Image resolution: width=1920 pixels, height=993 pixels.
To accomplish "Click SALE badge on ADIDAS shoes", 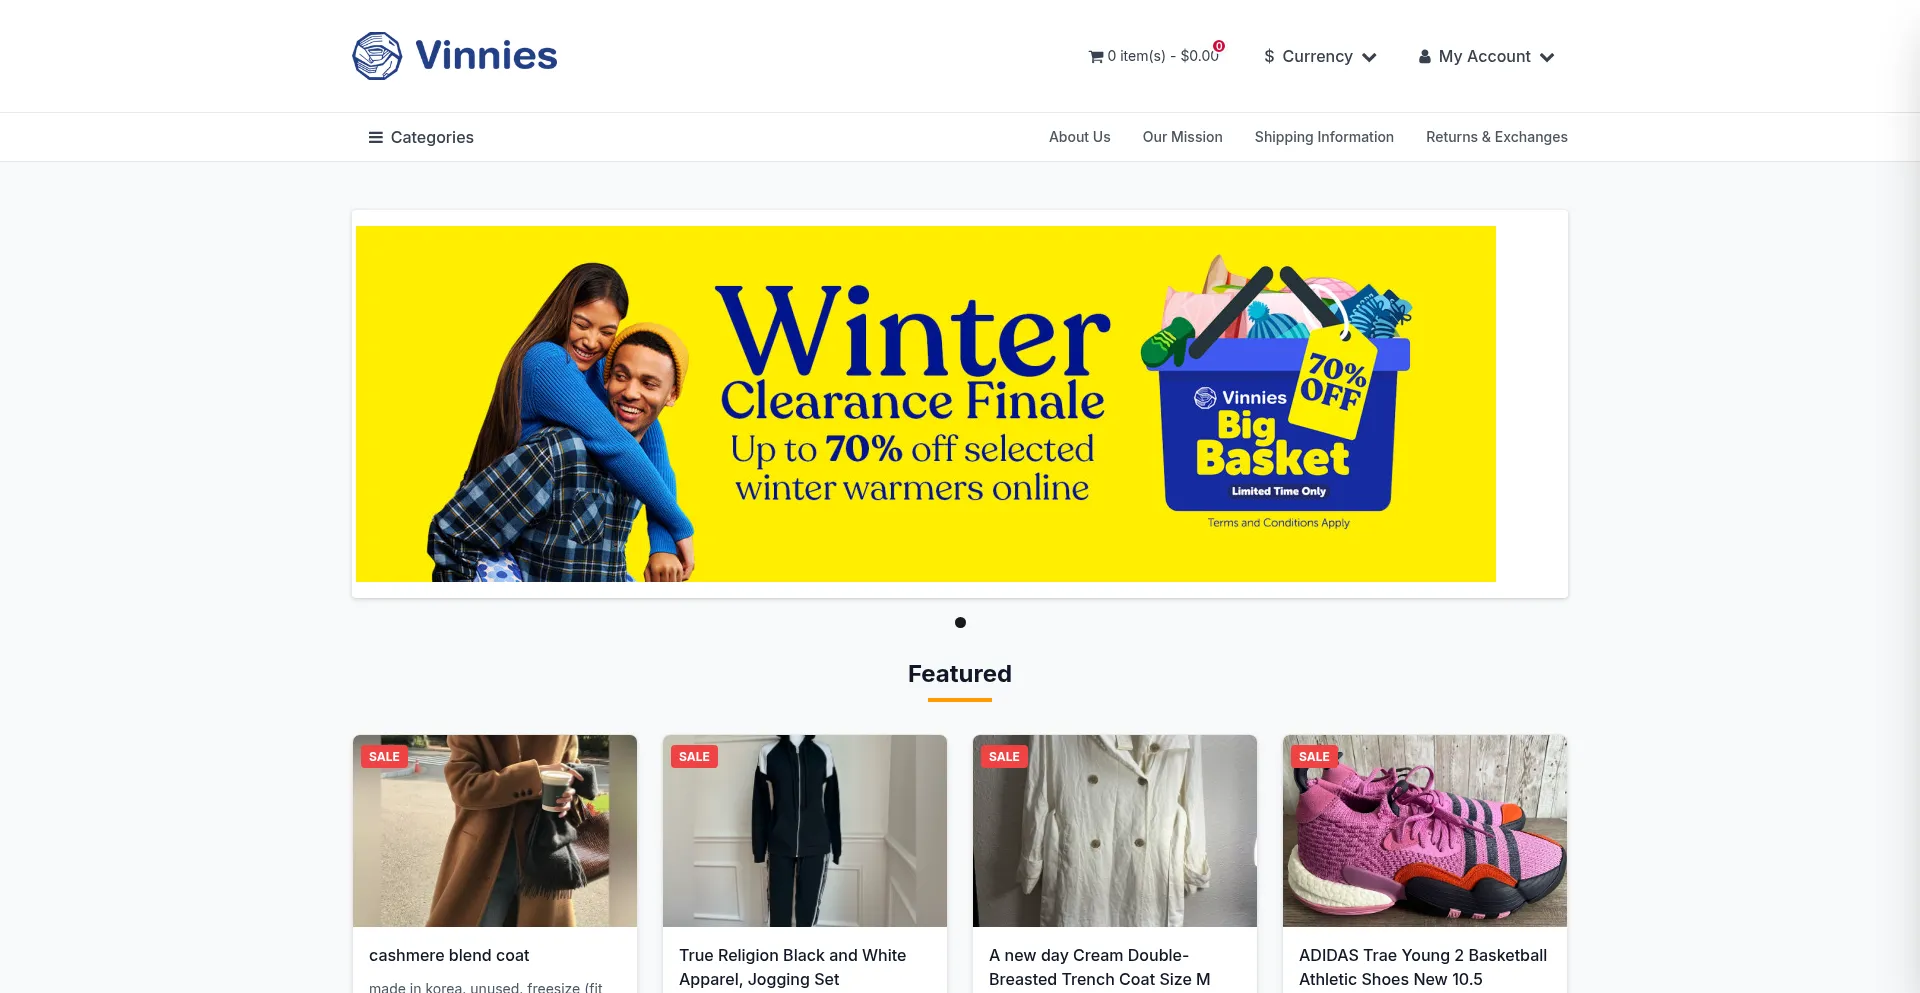I will 1314,757.
